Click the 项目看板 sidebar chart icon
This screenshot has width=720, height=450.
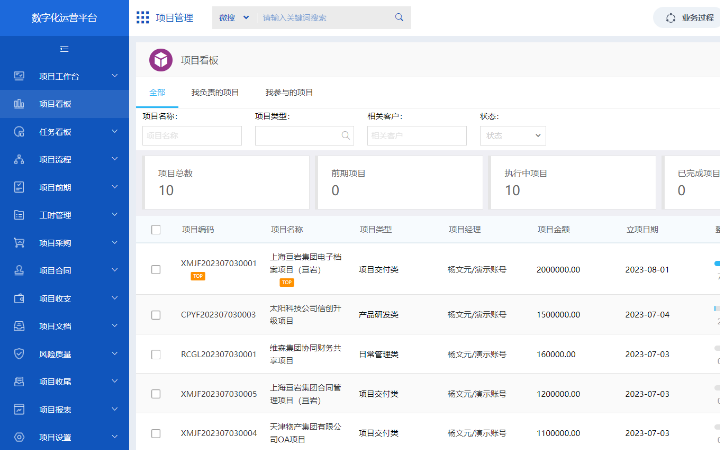pyautogui.click(x=19, y=104)
